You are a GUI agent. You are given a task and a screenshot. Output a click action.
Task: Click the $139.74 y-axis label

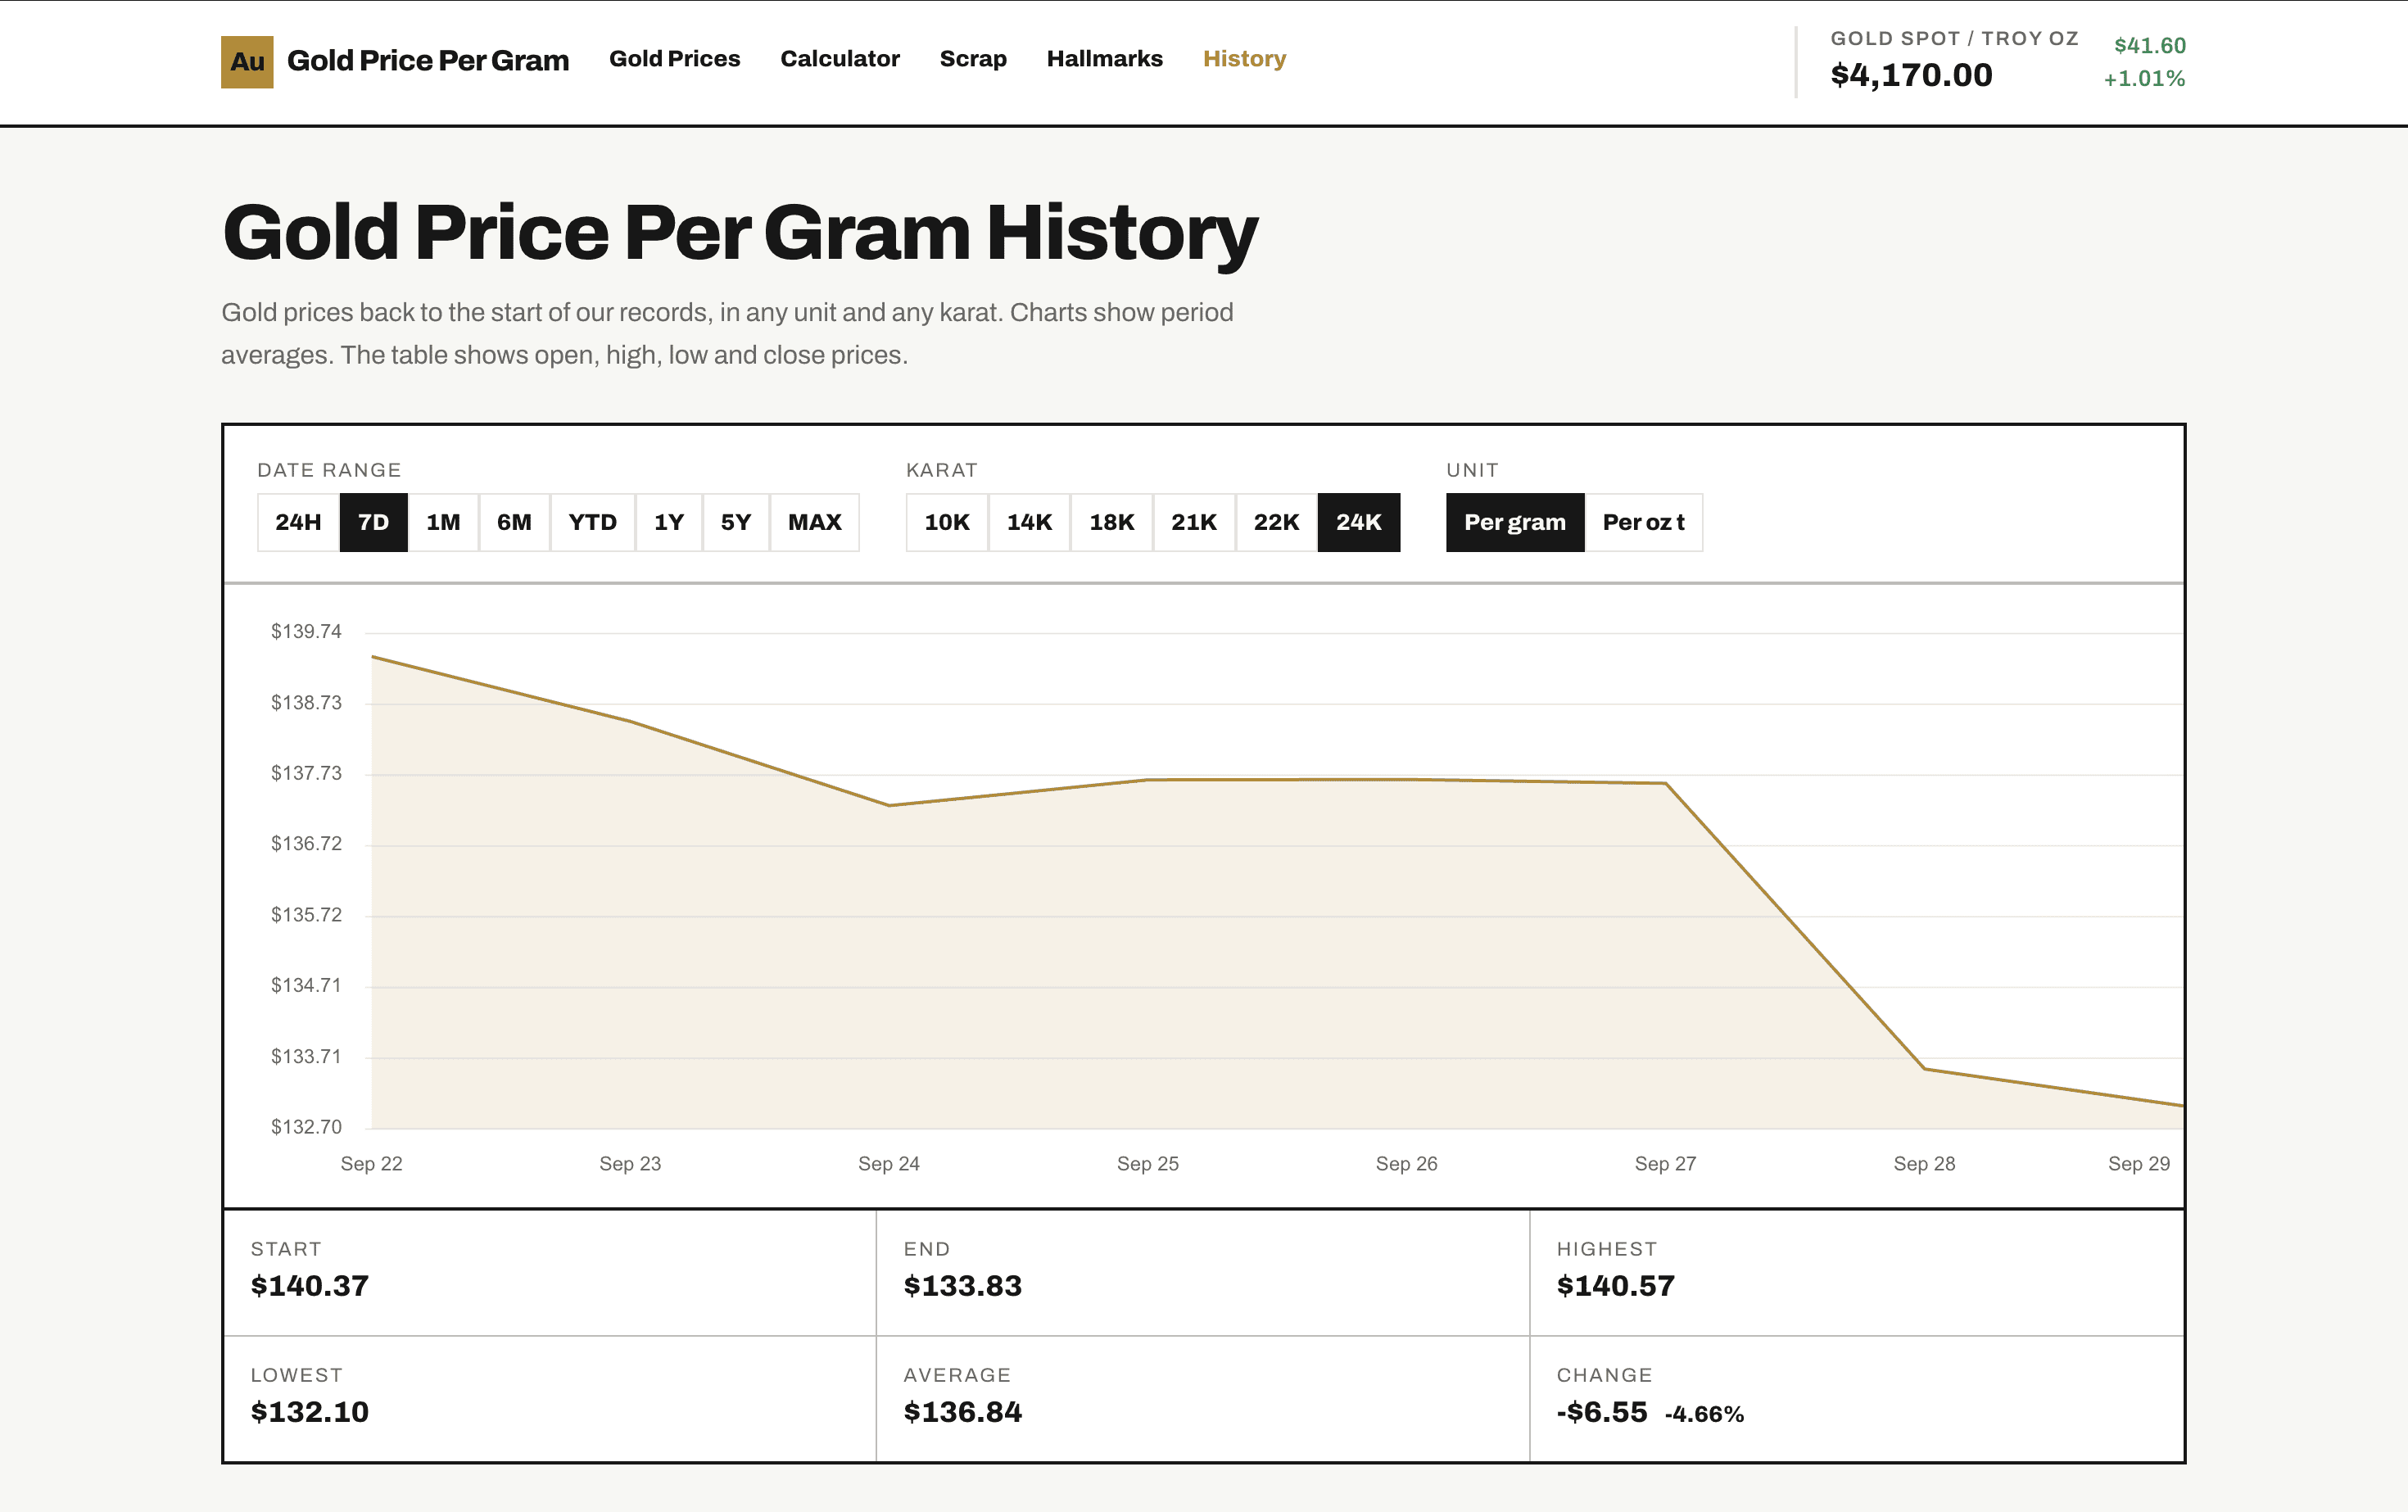pyautogui.click(x=306, y=631)
